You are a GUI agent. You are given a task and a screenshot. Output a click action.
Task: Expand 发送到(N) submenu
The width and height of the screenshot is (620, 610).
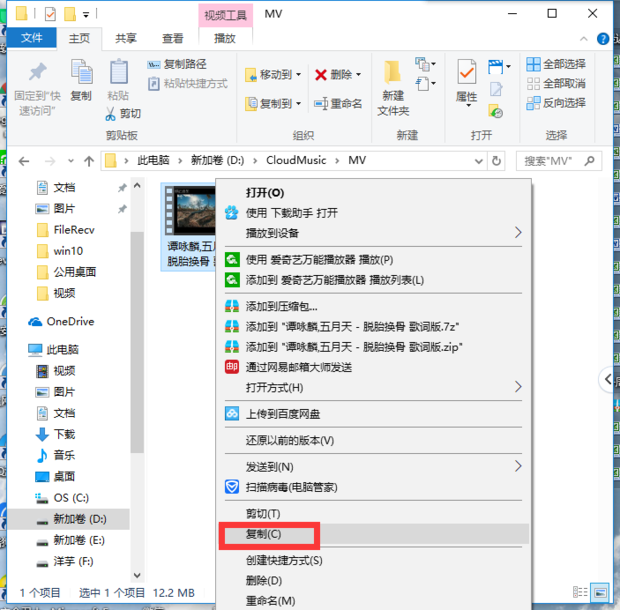pyautogui.click(x=373, y=467)
